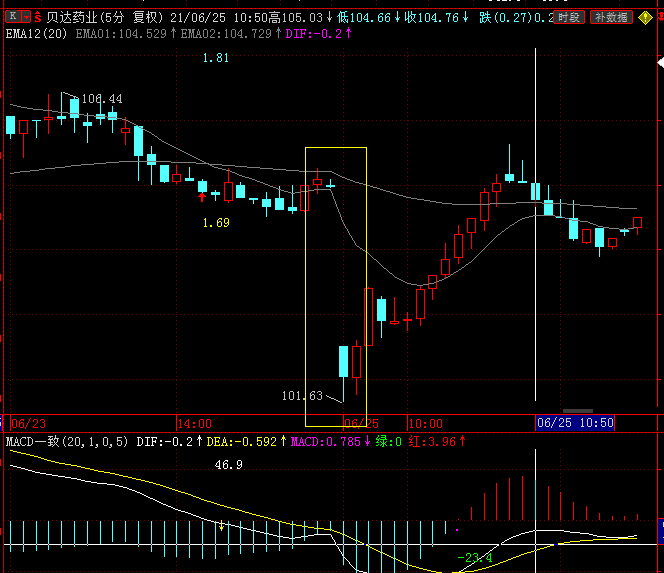This screenshot has width=664, height=573.
Task: Click the green 绿:0 value
Action: click(388, 442)
